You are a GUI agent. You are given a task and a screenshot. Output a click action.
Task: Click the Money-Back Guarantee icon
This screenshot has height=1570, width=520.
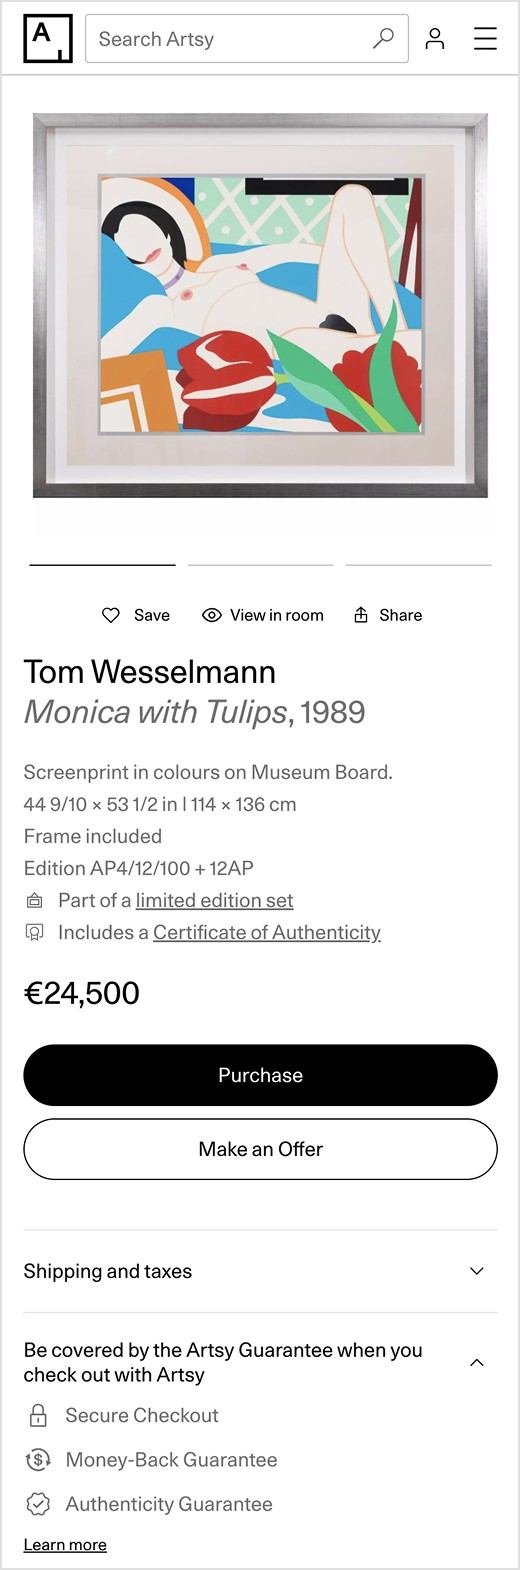pos(38,1460)
